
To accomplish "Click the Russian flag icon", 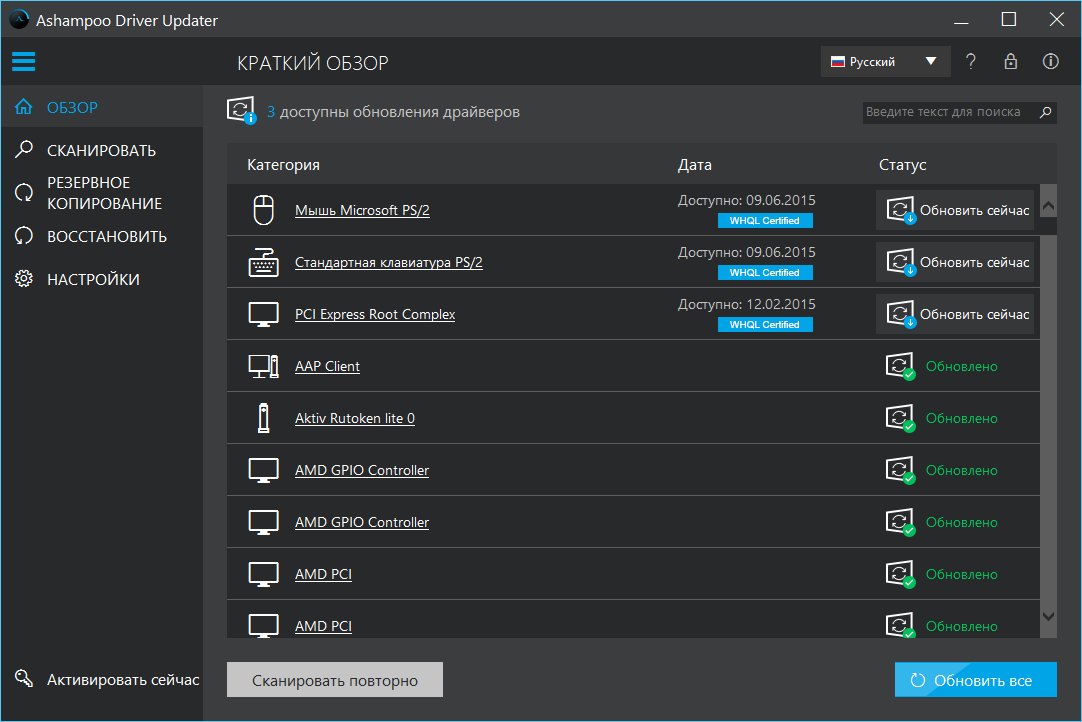I will tap(838, 61).
